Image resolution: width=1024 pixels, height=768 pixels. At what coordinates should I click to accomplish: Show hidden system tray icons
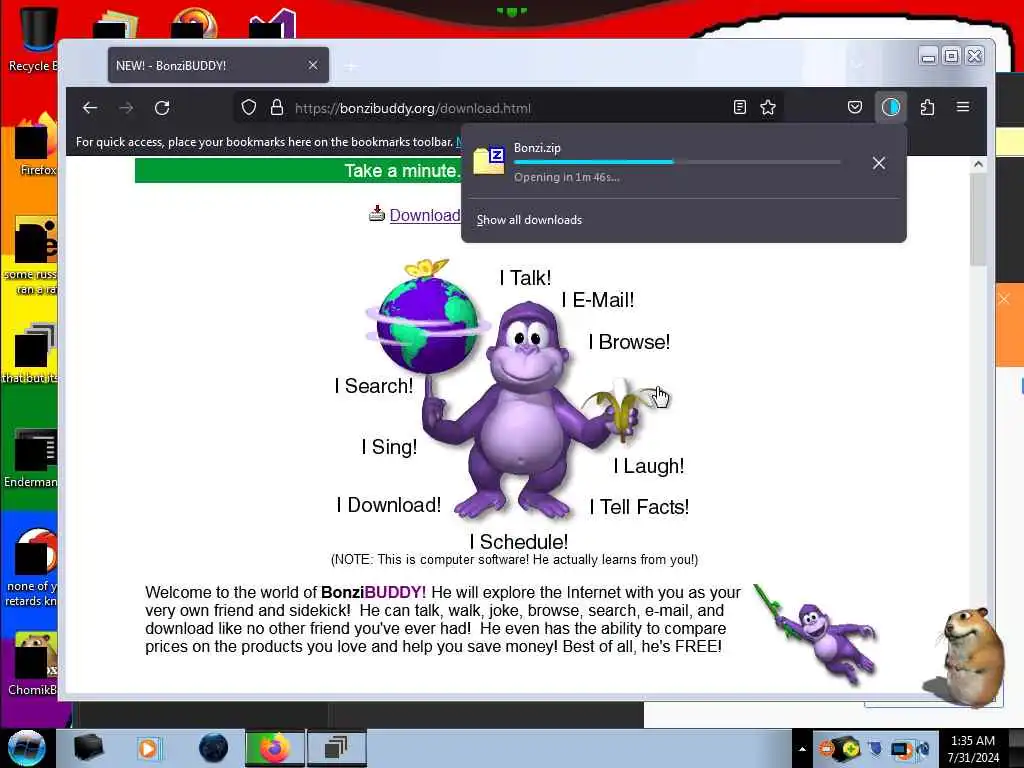803,749
